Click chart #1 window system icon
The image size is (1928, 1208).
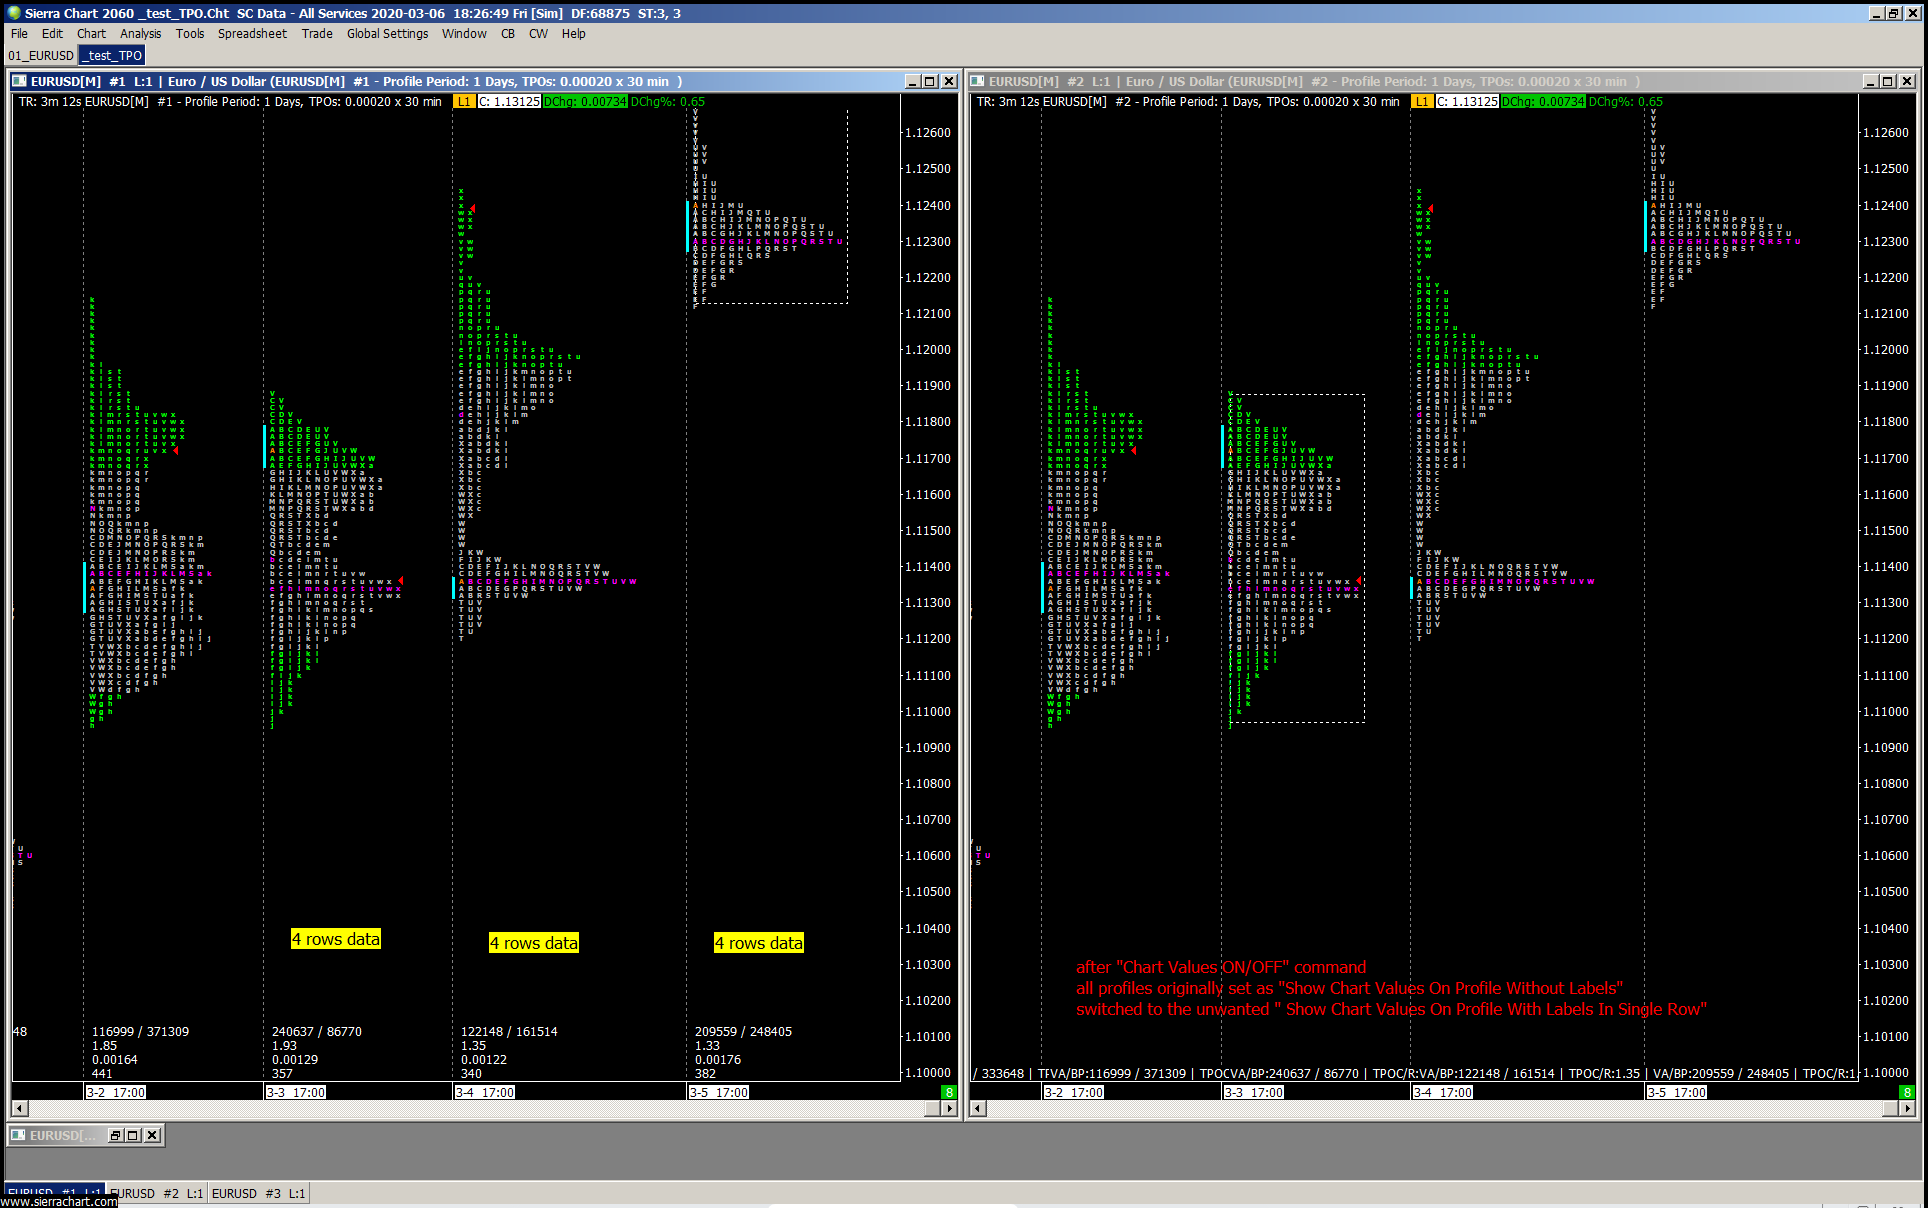coord(19,81)
